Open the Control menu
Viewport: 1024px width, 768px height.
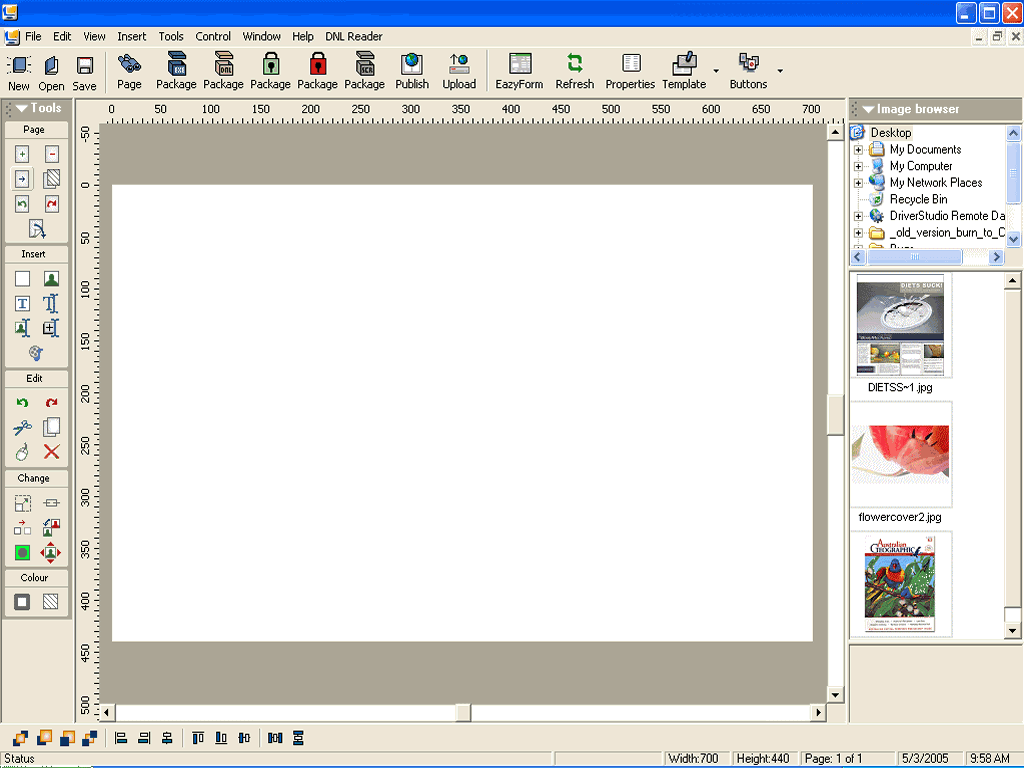(x=213, y=37)
